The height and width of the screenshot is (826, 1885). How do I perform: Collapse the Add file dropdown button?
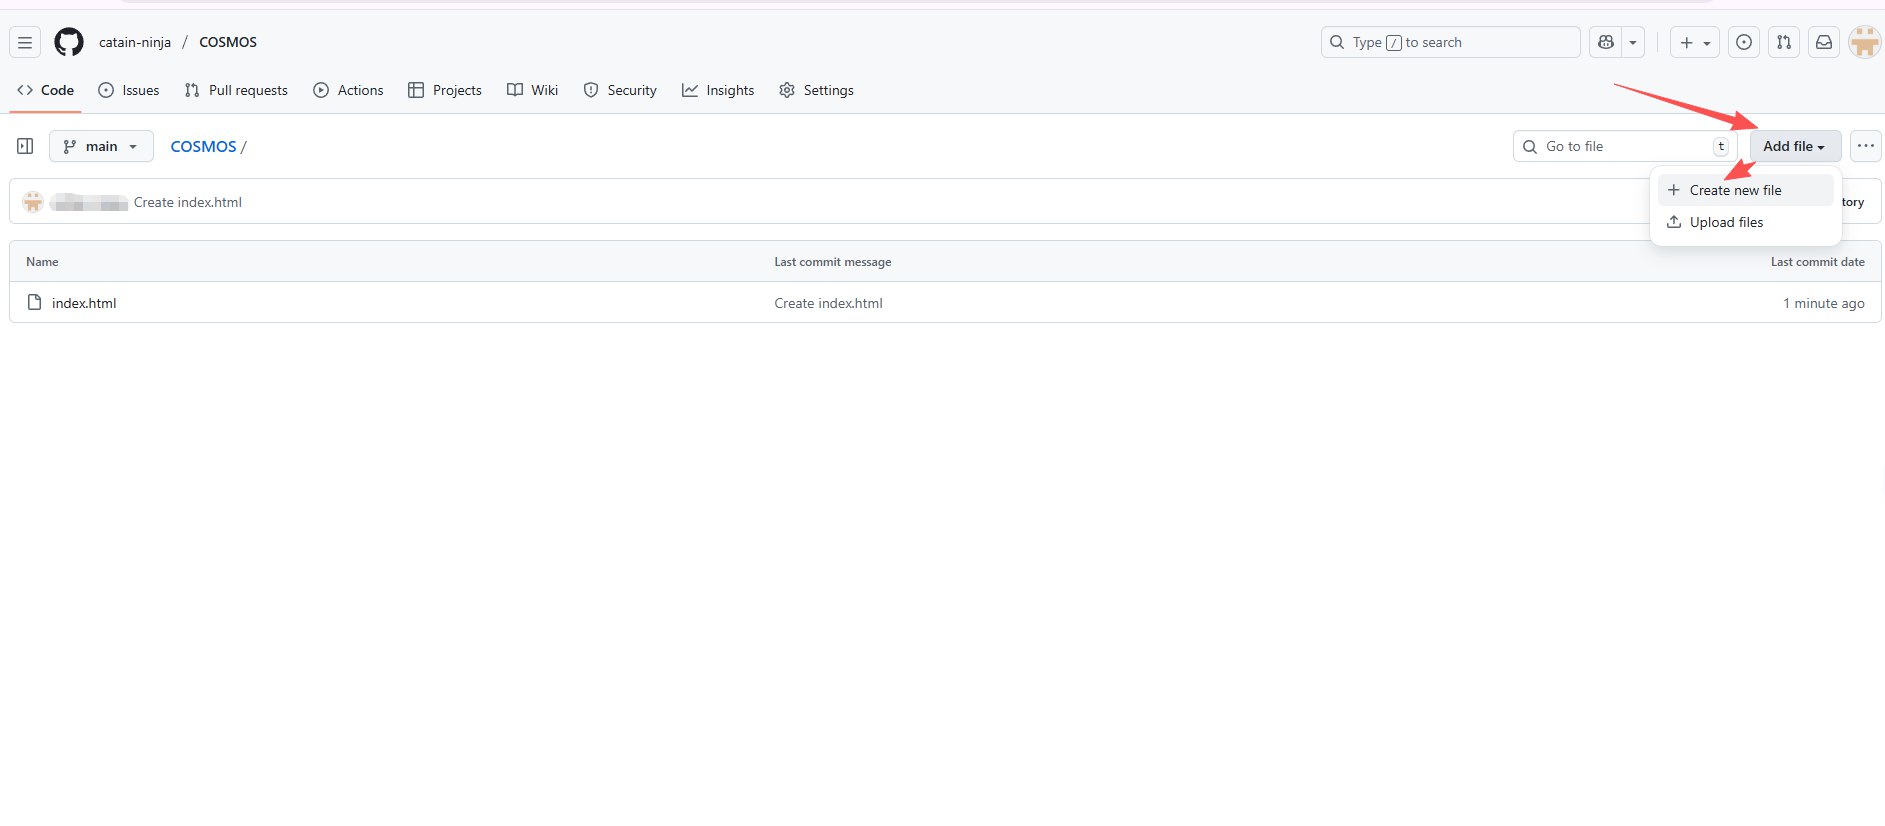[1794, 146]
